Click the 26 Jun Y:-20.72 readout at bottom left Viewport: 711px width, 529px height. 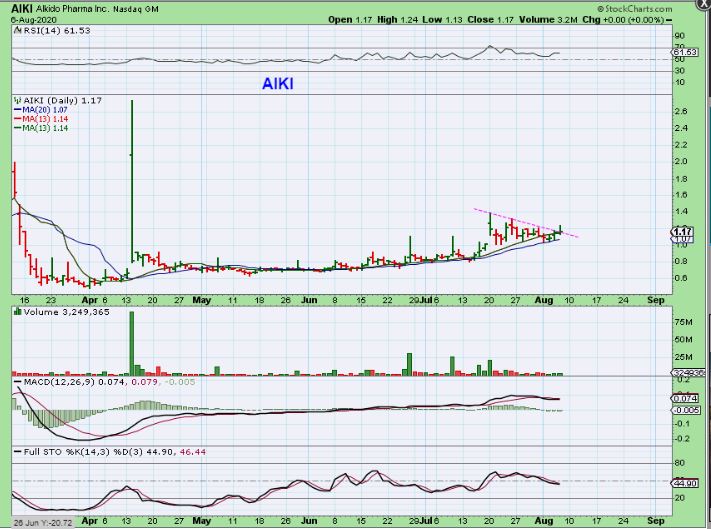tap(42, 523)
